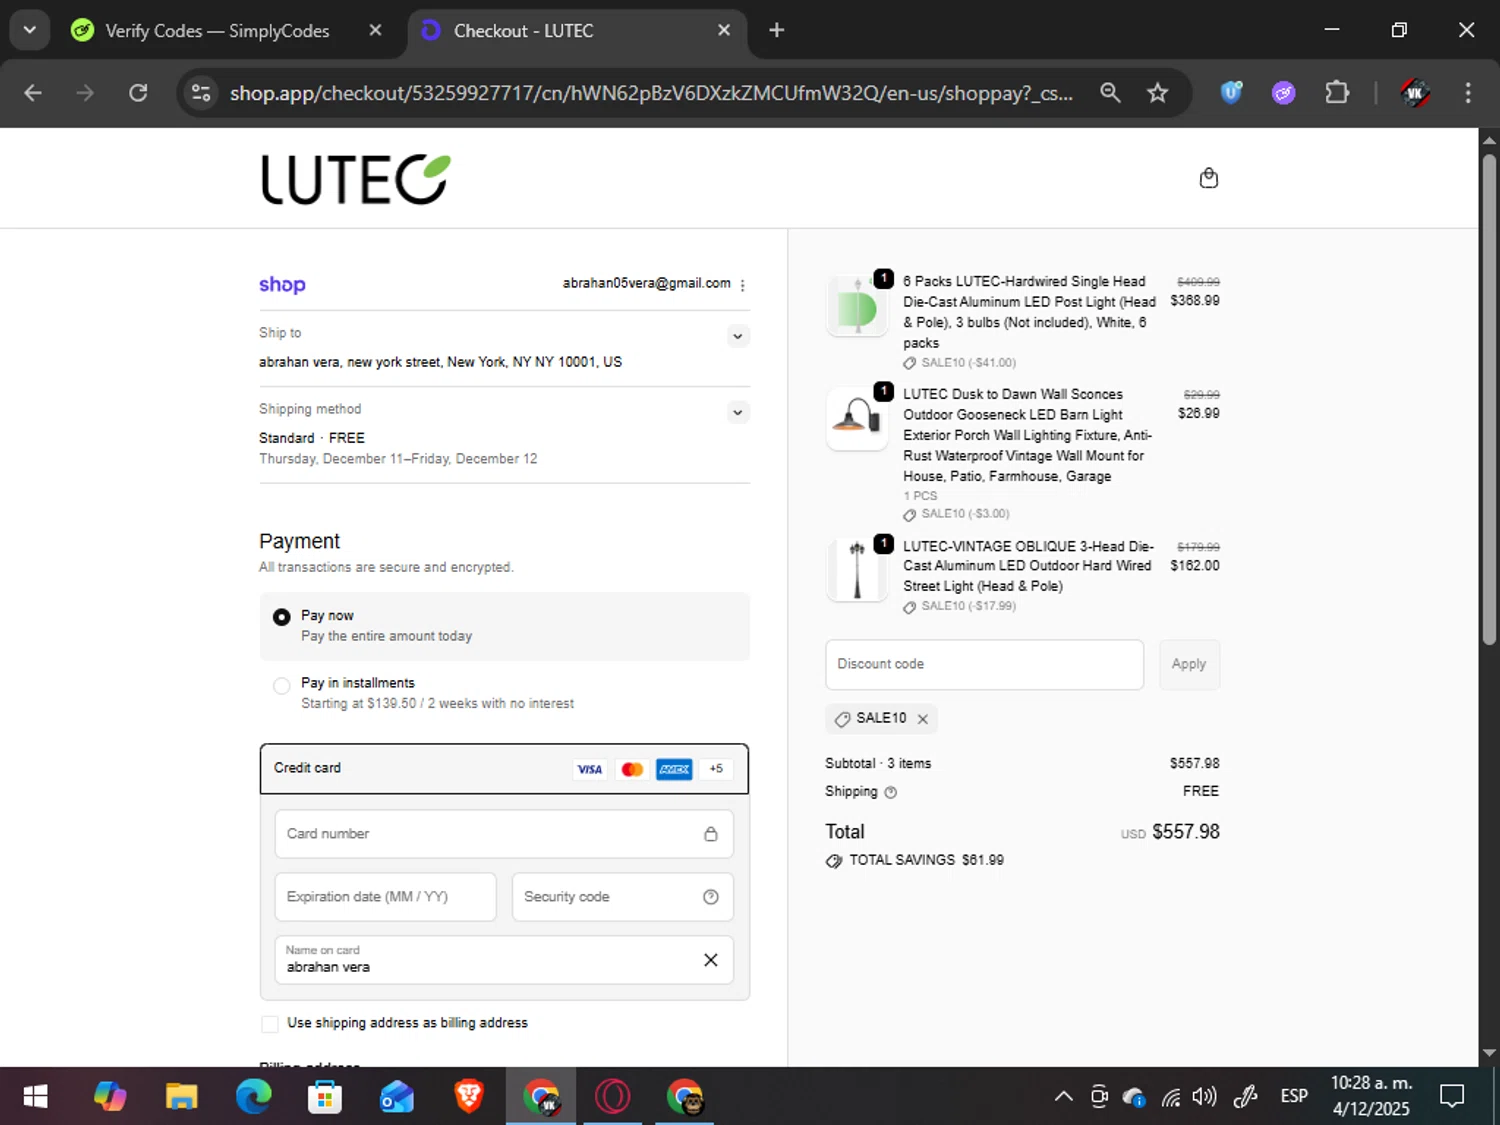This screenshot has height=1125, width=1500.
Task: Focus the Security code field
Action: click(622, 897)
